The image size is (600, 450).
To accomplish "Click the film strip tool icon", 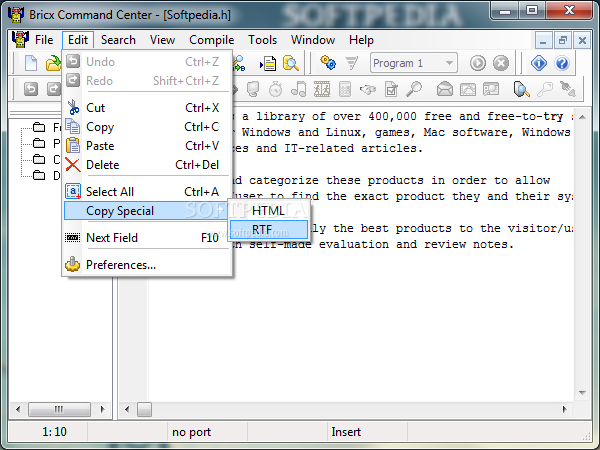I will click(322, 89).
